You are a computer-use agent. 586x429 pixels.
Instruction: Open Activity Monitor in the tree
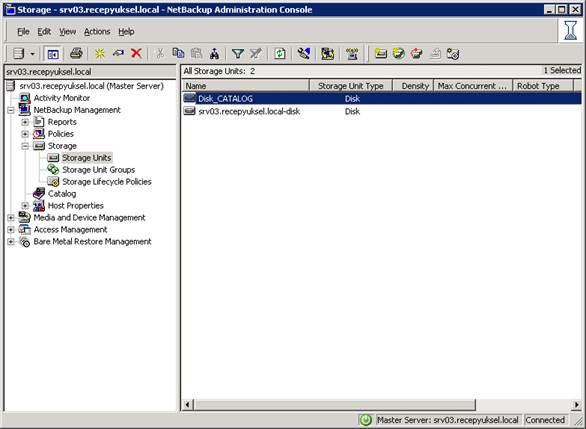(x=62, y=98)
